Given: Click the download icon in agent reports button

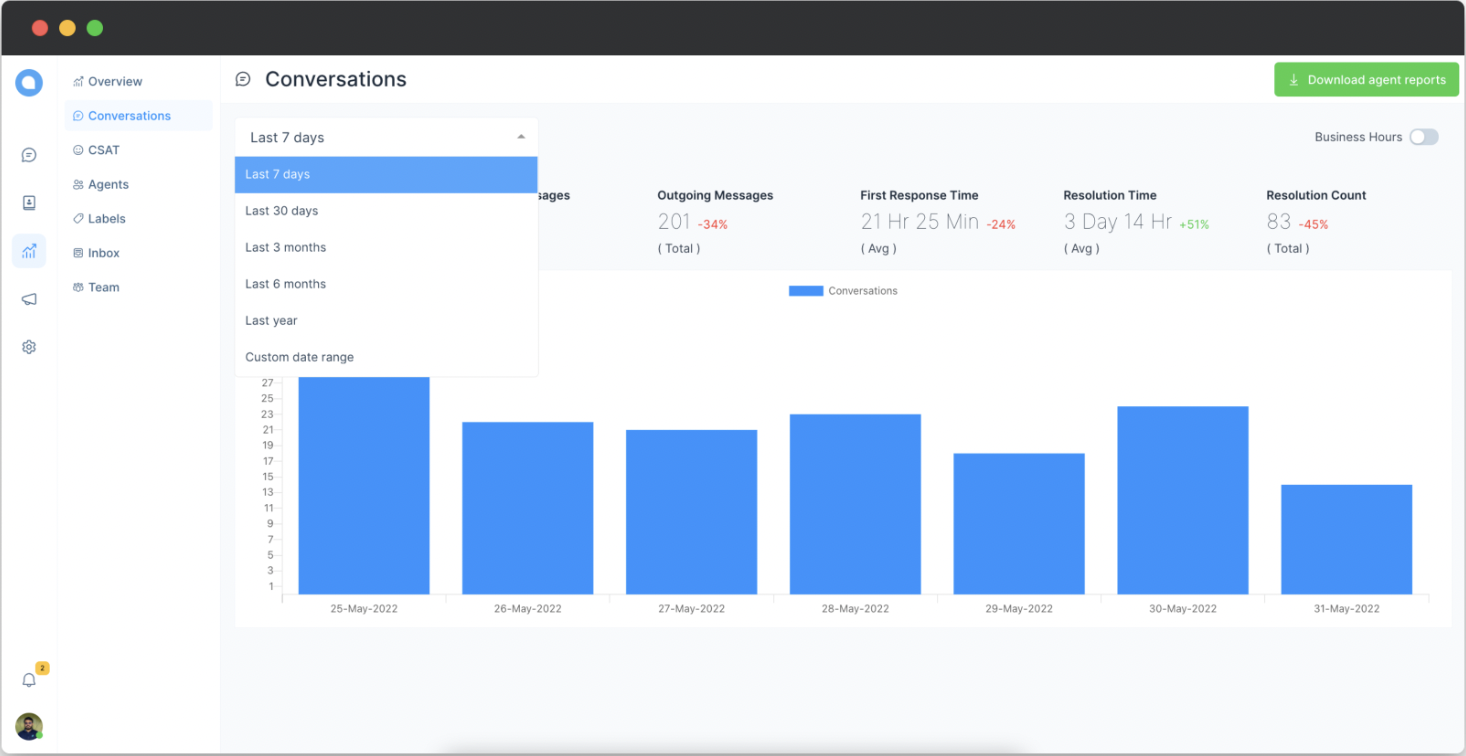Looking at the screenshot, I should (x=1294, y=80).
